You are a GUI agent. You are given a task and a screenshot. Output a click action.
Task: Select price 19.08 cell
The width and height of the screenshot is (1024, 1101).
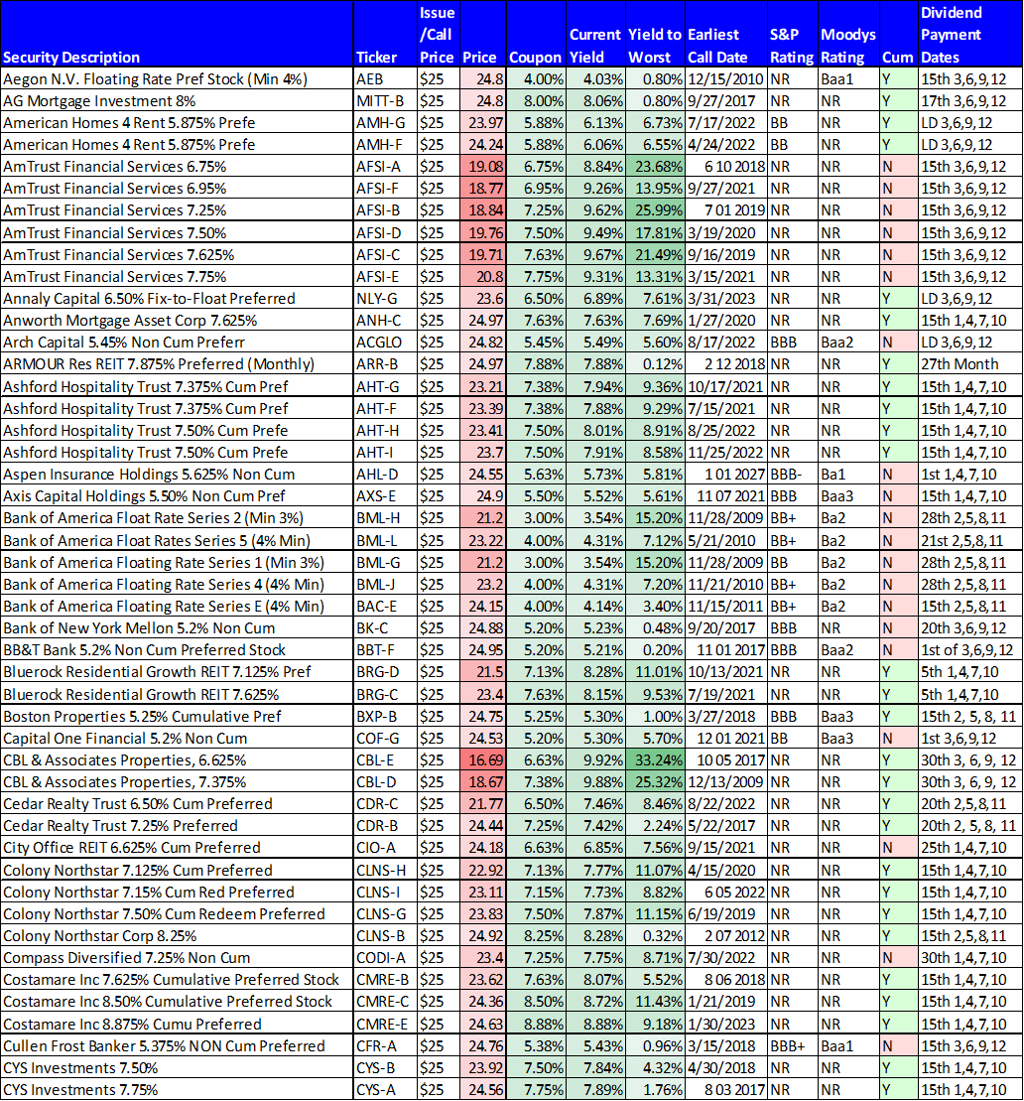coord(483,167)
